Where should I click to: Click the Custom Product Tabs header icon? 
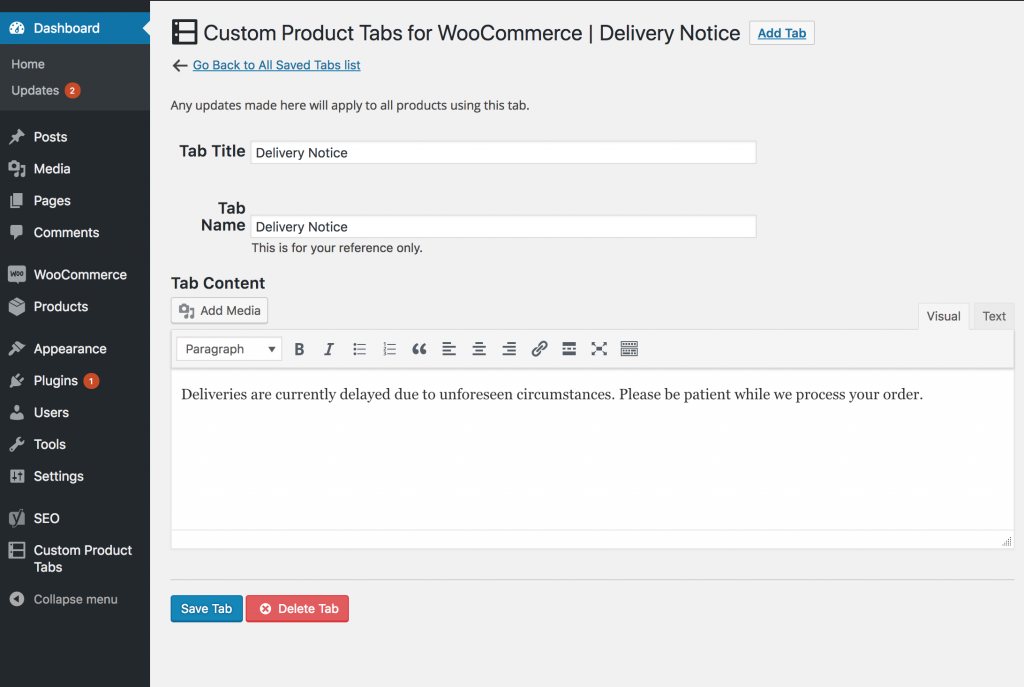pyautogui.click(x=184, y=32)
